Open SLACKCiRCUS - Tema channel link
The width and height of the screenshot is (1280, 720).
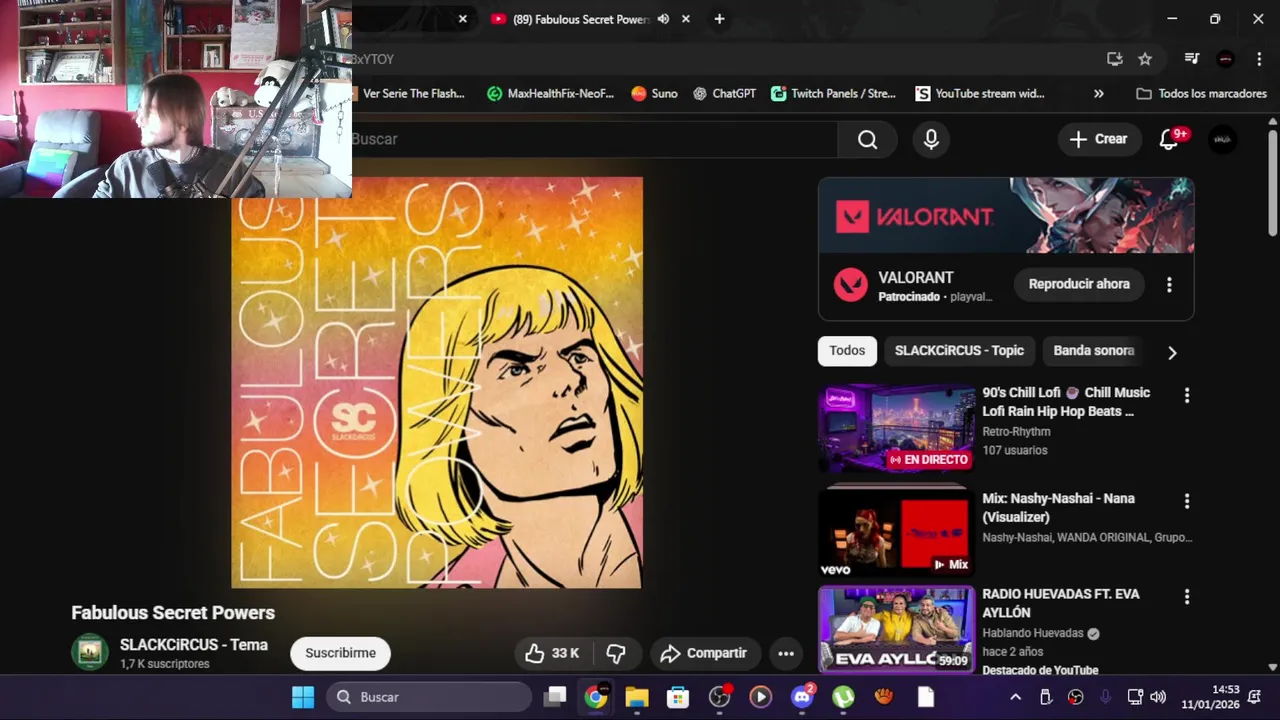tap(194, 645)
